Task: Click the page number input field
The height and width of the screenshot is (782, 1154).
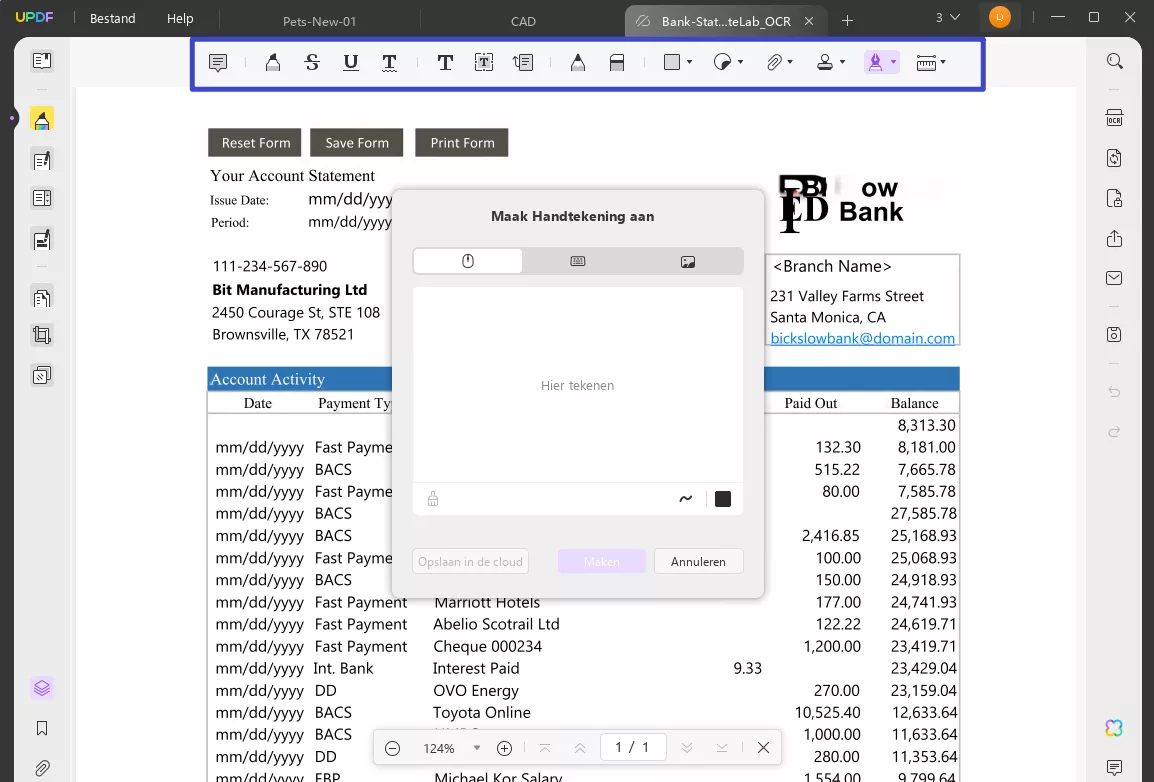Action: (633, 747)
